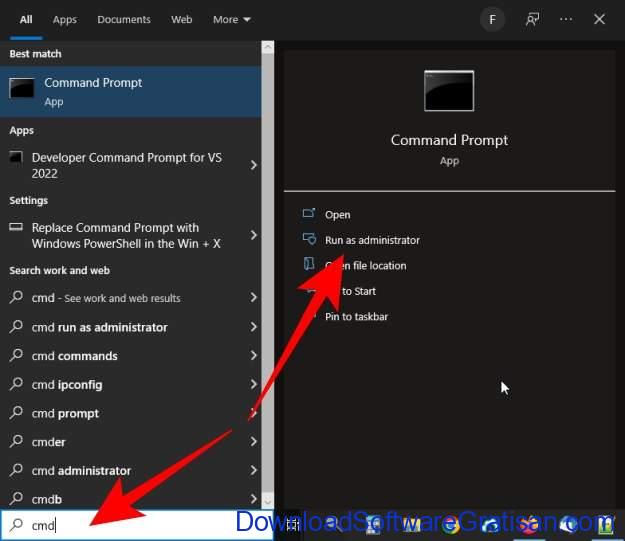Click Open in the Command Prompt panel
The height and width of the screenshot is (541, 625).
pos(338,215)
